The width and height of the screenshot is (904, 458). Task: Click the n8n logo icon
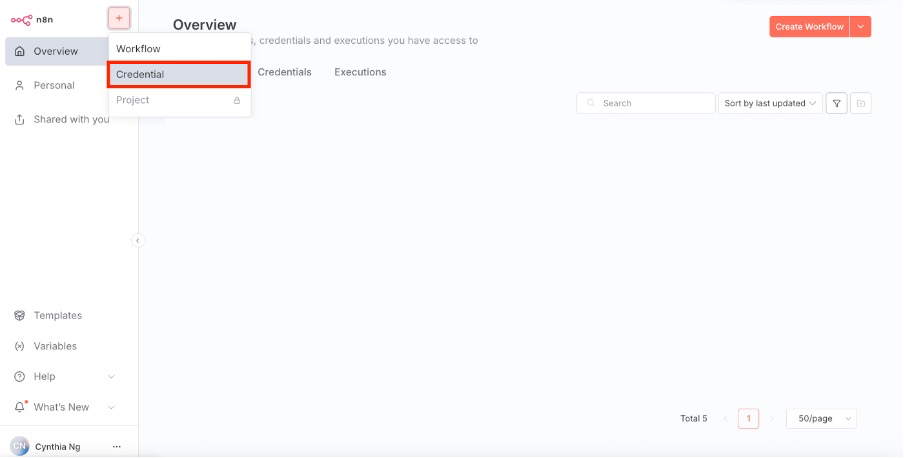[21, 19]
